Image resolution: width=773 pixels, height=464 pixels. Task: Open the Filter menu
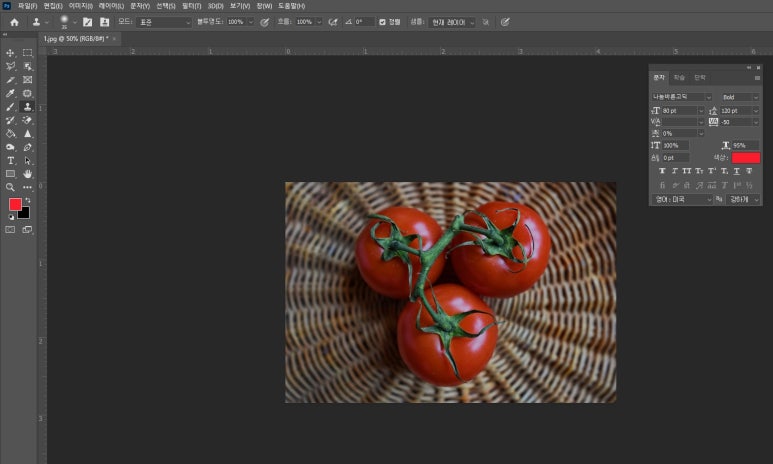[191, 6]
